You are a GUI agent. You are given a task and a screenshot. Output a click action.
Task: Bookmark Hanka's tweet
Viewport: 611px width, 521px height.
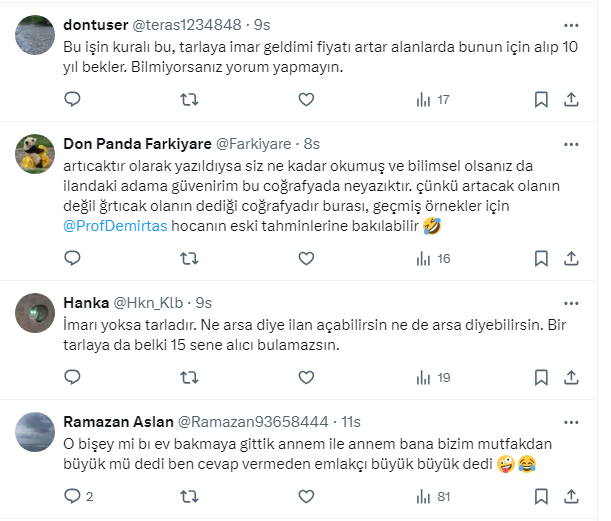541,378
